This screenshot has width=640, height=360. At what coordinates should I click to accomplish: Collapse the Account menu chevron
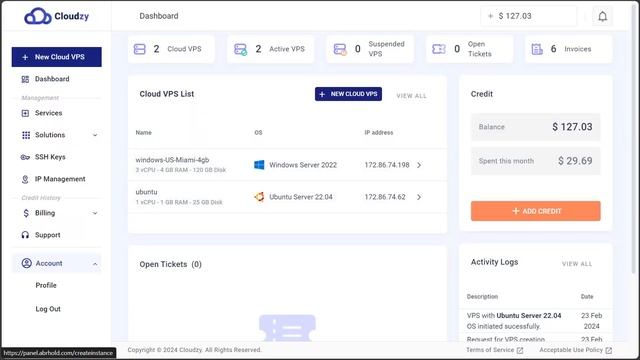[95, 264]
